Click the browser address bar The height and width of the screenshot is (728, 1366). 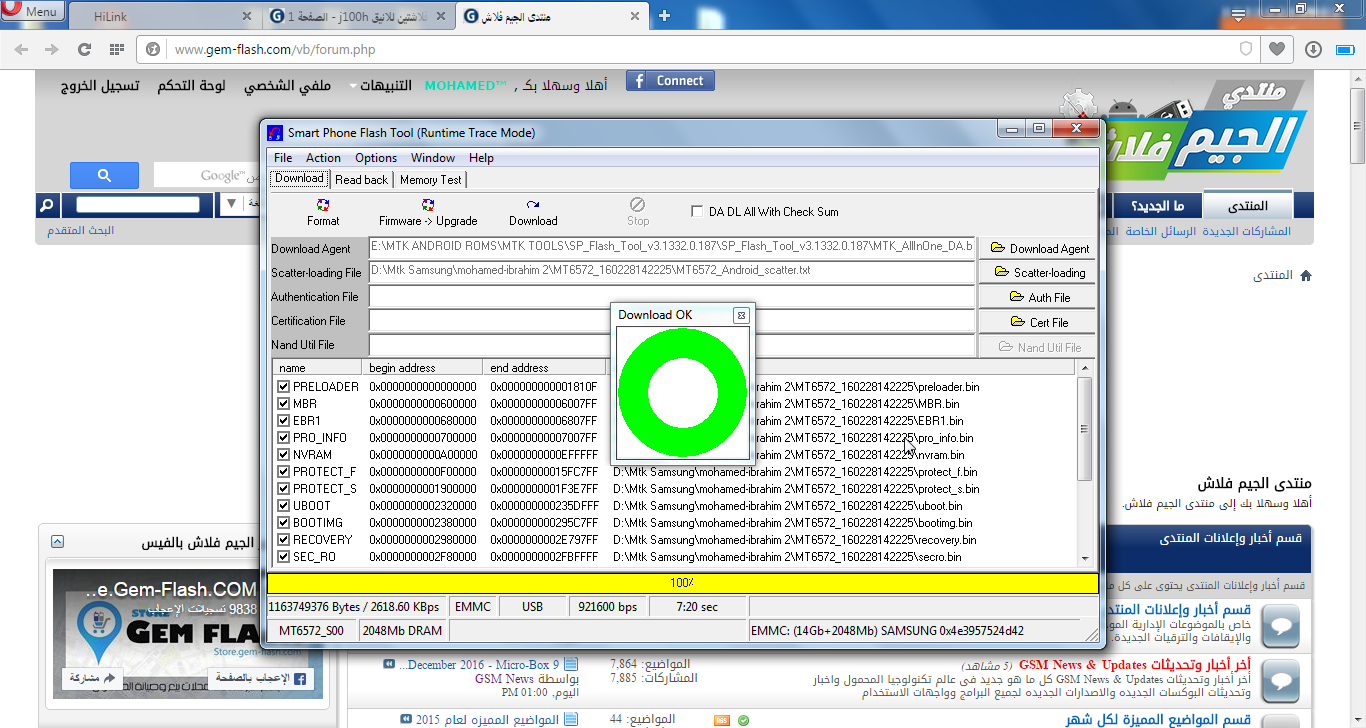(695, 49)
